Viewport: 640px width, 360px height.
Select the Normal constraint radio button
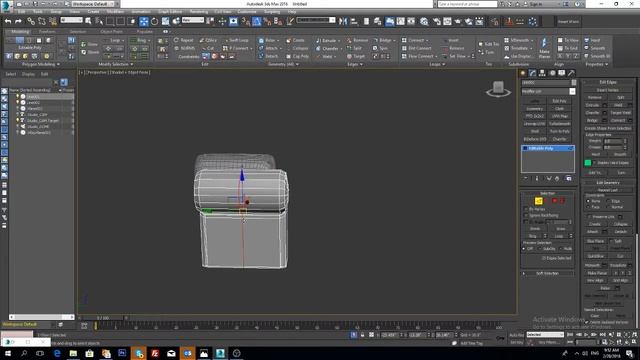click(x=608, y=207)
